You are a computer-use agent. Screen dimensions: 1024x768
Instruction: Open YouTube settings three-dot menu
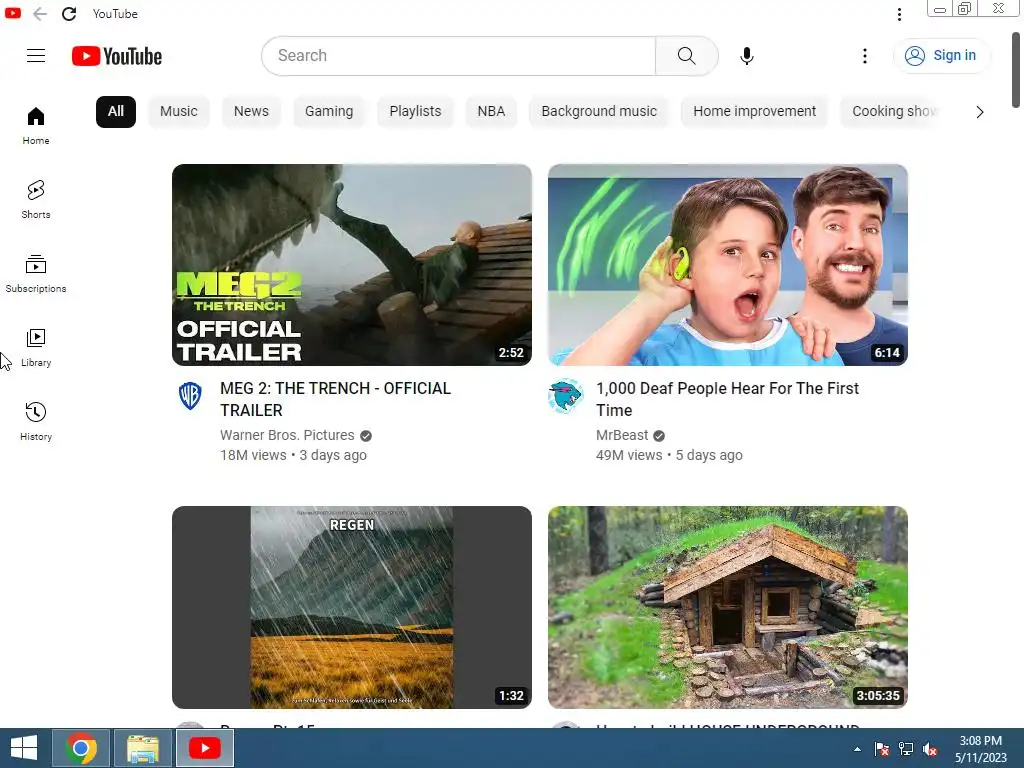point(865,56)
